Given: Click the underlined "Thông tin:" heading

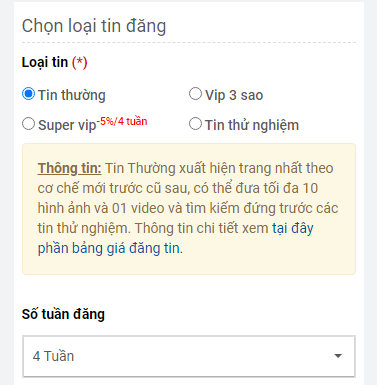Looking at the screenshot, I should click(x=69, y=169).
